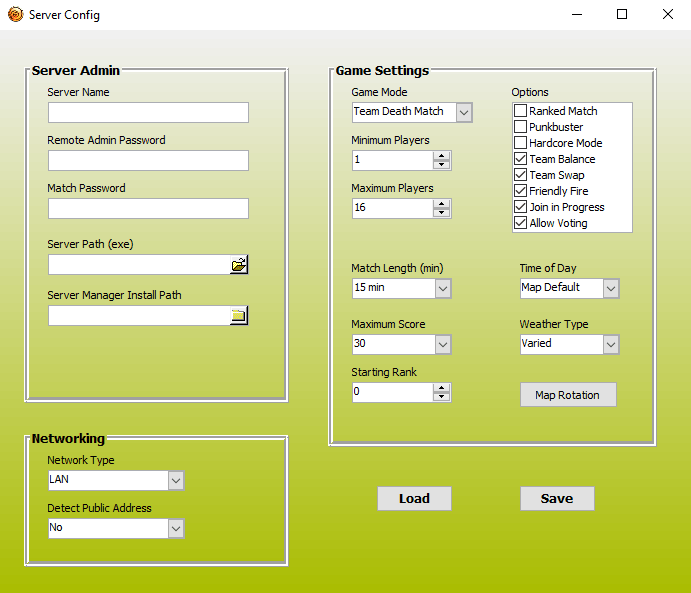
Task: Click the Server Manager Install Path folder icon
Action: tap(239, 316)
